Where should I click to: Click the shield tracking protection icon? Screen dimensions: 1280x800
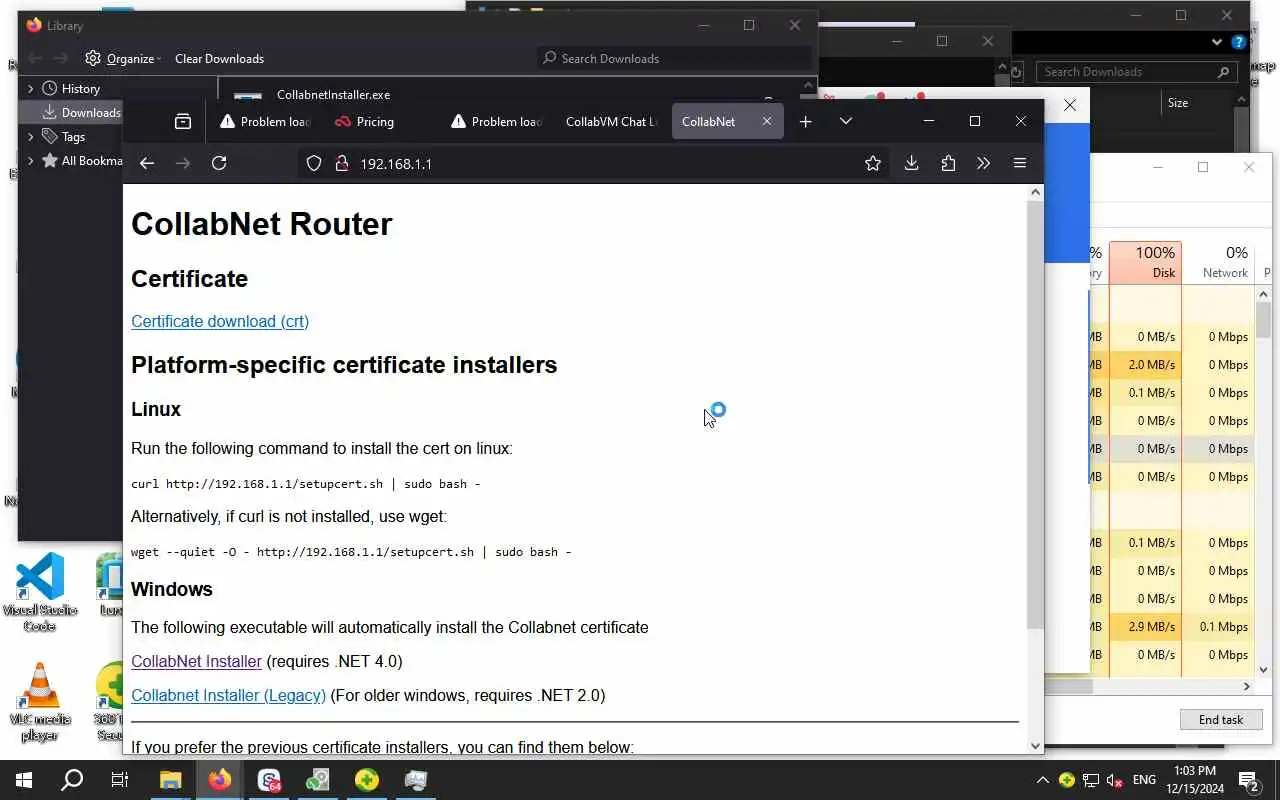314,163
